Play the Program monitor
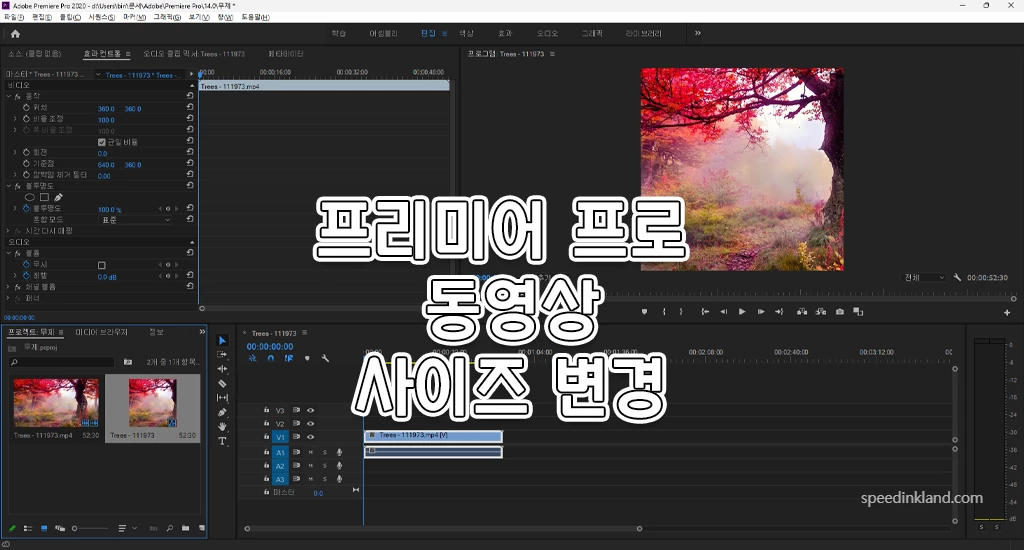Screen dimensions: 1024x550 [742, 312]
